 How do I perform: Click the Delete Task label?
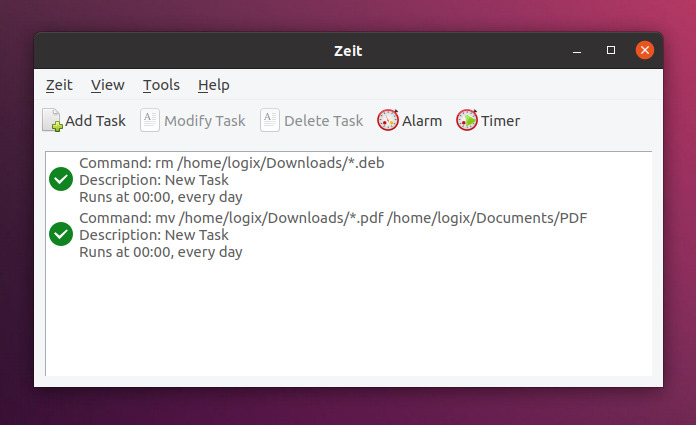(324, 121)
